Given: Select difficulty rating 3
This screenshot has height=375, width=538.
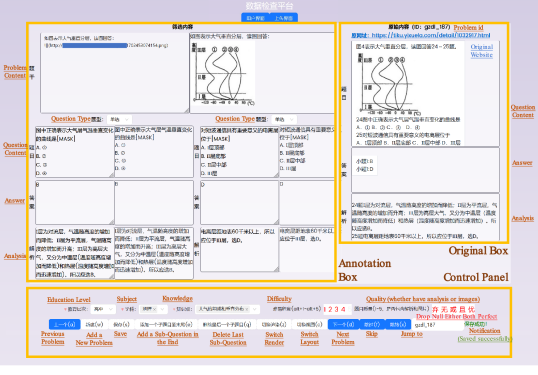Looking at the screenshot, I should (x=337, y=309).
